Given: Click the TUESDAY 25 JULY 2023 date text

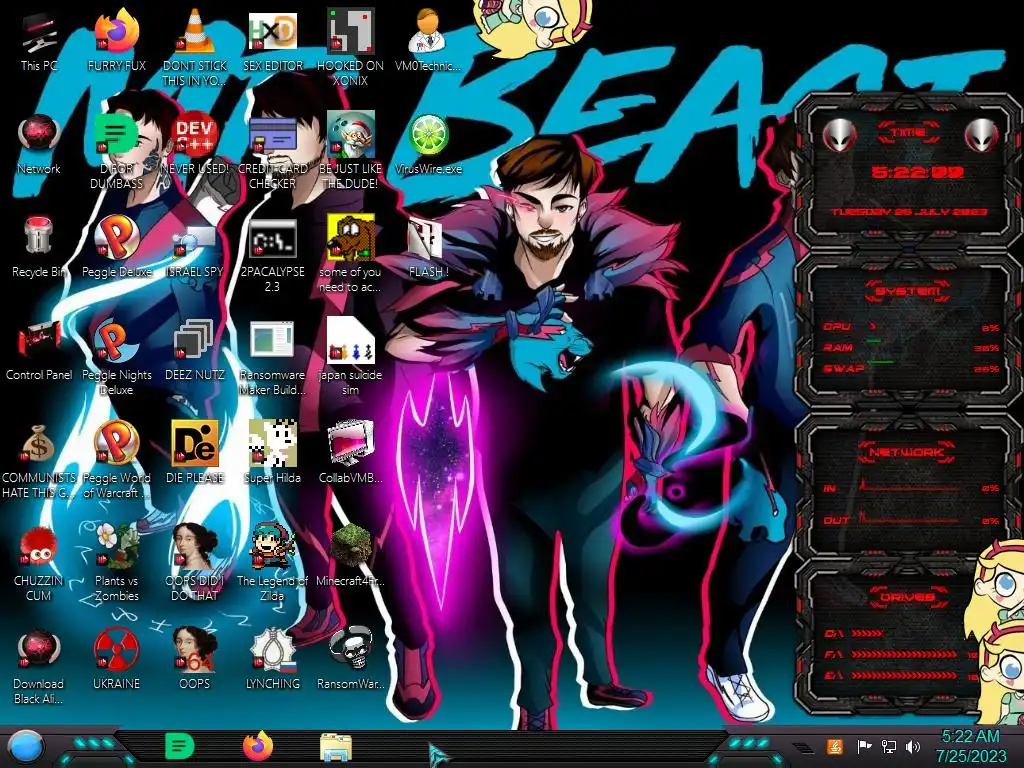Looking at the screenshot, I should pyautogui.click(x=908, y=212).
